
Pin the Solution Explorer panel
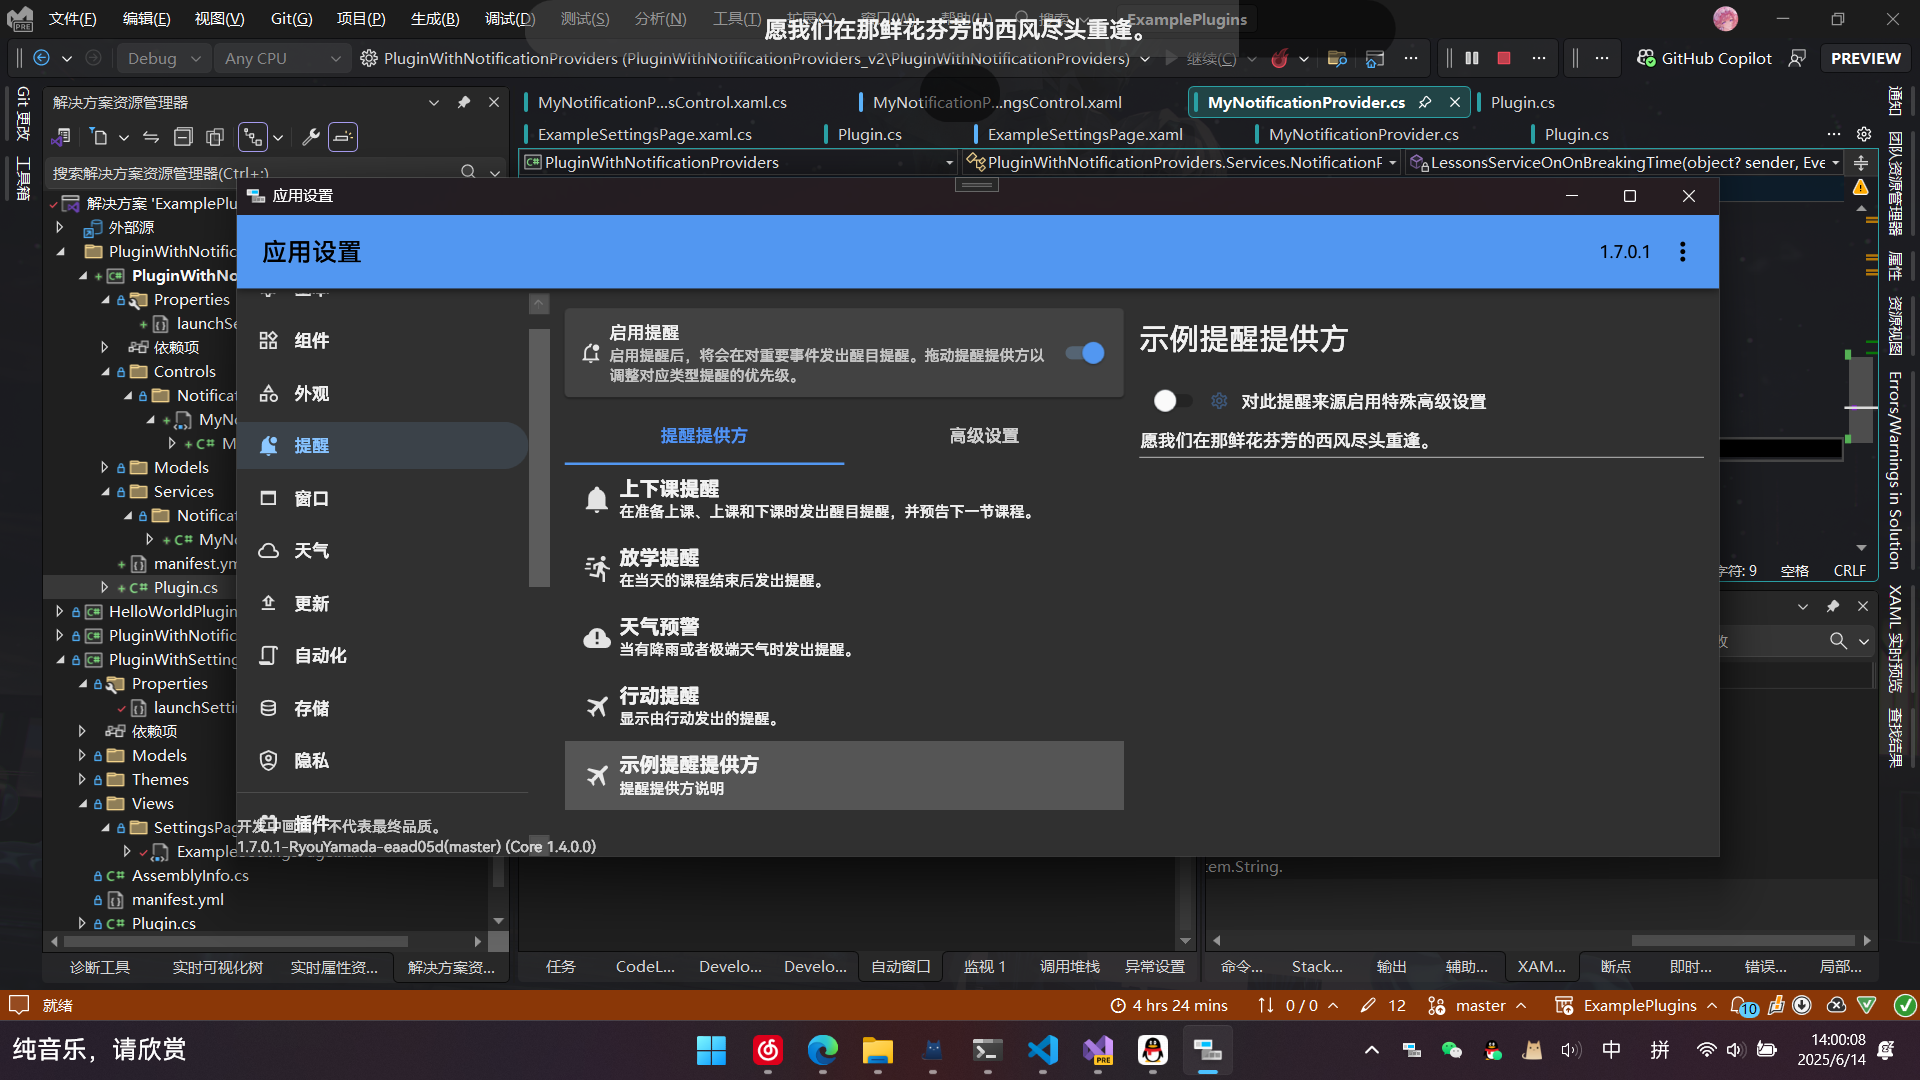(x=464, y=101)
